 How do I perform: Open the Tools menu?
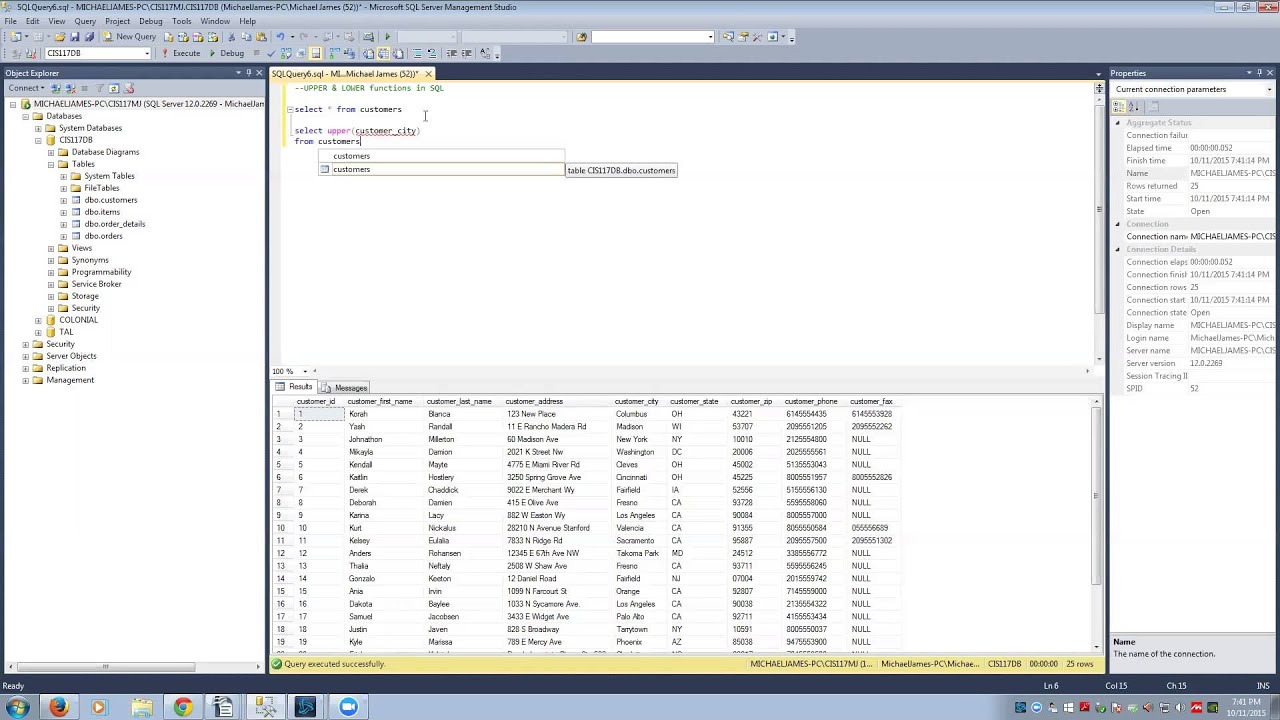[x=181, y=21]
